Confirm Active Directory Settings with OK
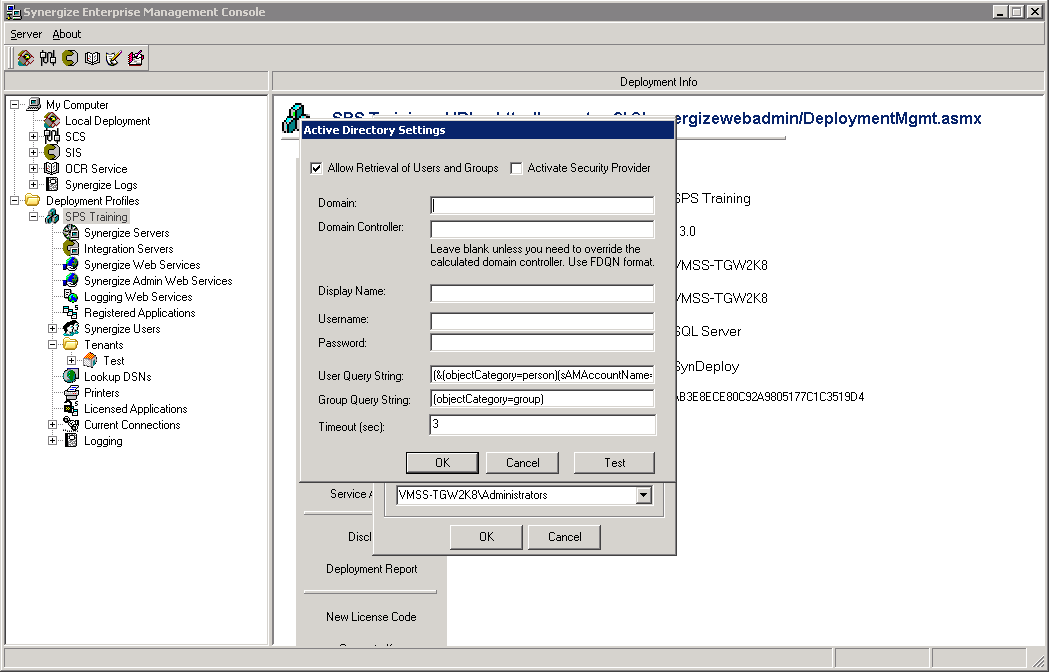The height and width of the screenshot is (672, 1049). tap(442, 463)
